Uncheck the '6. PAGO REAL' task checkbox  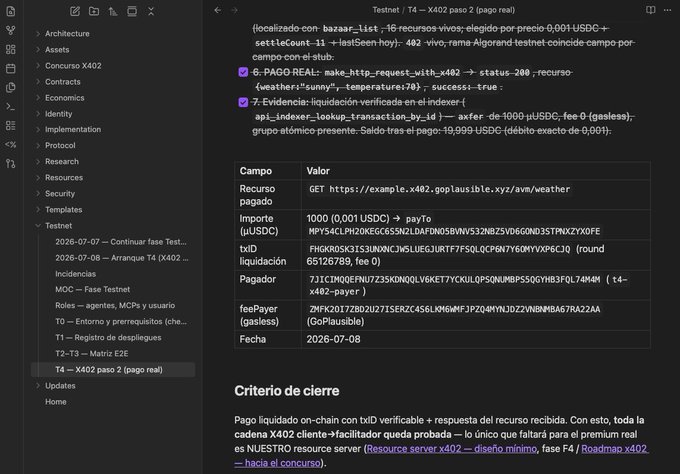[243, 72]
